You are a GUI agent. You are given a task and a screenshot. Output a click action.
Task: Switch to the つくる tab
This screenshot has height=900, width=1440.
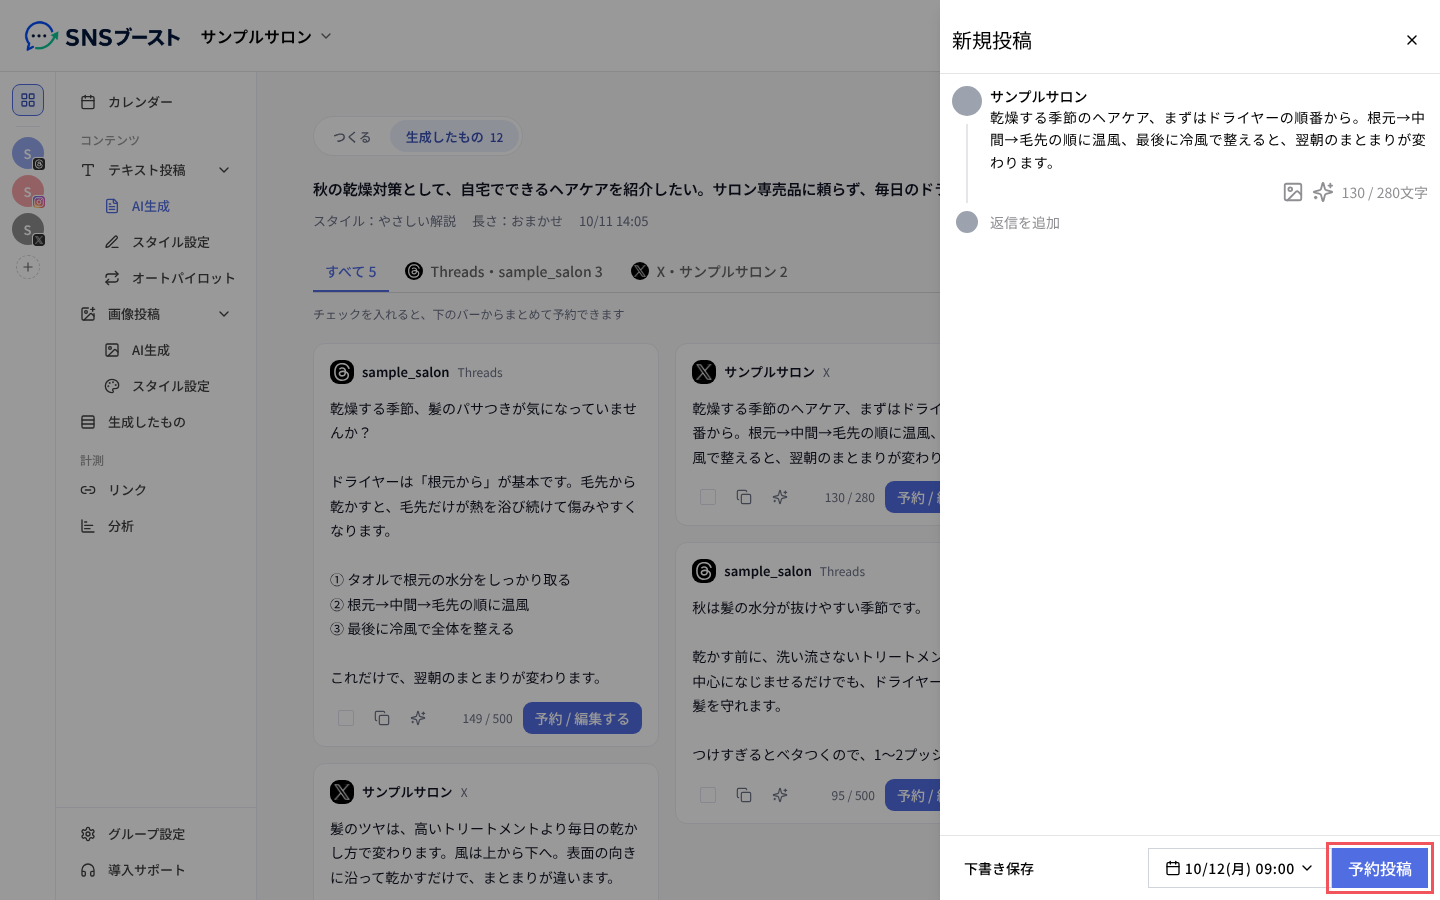click(352, 137)
